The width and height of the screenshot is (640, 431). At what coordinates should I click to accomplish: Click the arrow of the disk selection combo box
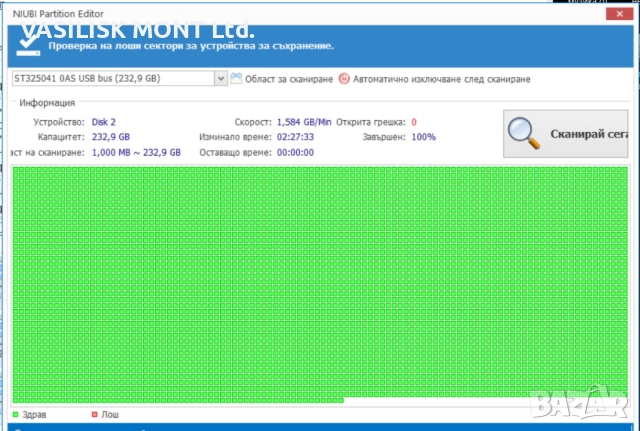pyautogui.click(x=220, y=78)
